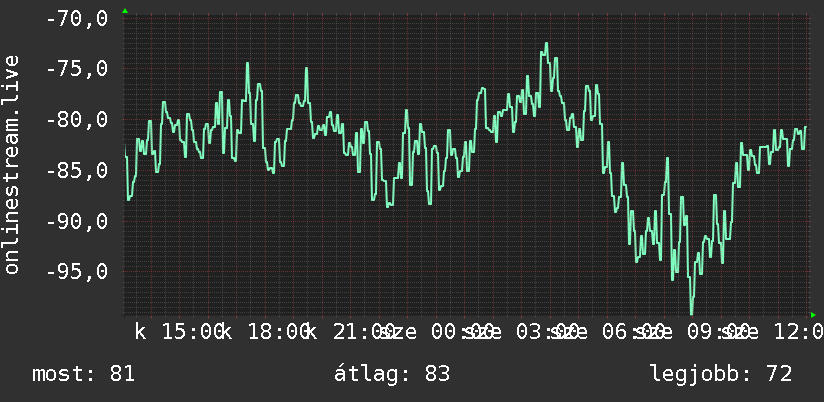Select the 'átlag: 83' average value
824x402 pixels.
point(392,374)
